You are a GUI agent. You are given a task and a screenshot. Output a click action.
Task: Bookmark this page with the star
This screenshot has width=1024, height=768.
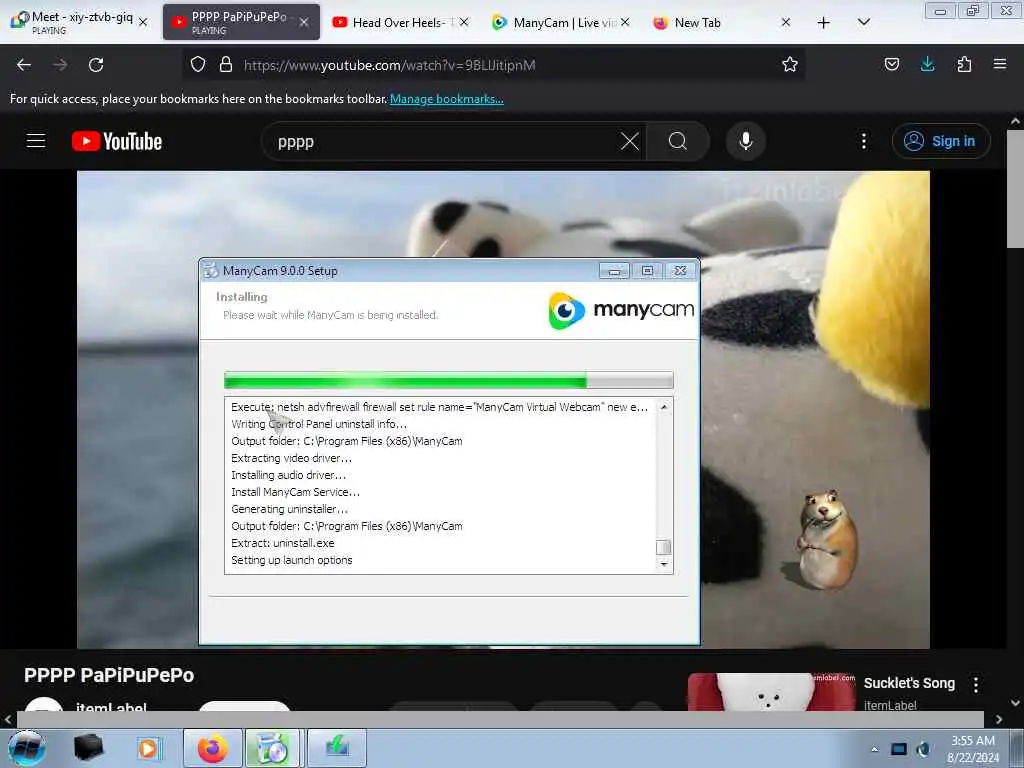[x=790, y=64]
